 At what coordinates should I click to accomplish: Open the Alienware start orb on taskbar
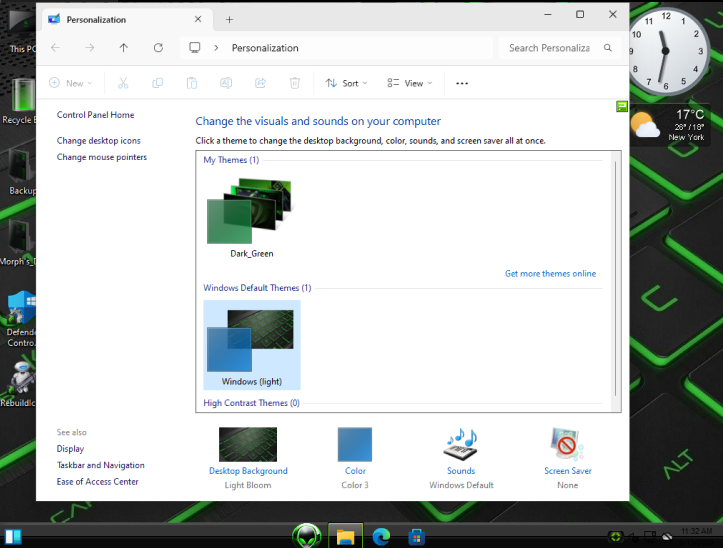pos(306,537)
